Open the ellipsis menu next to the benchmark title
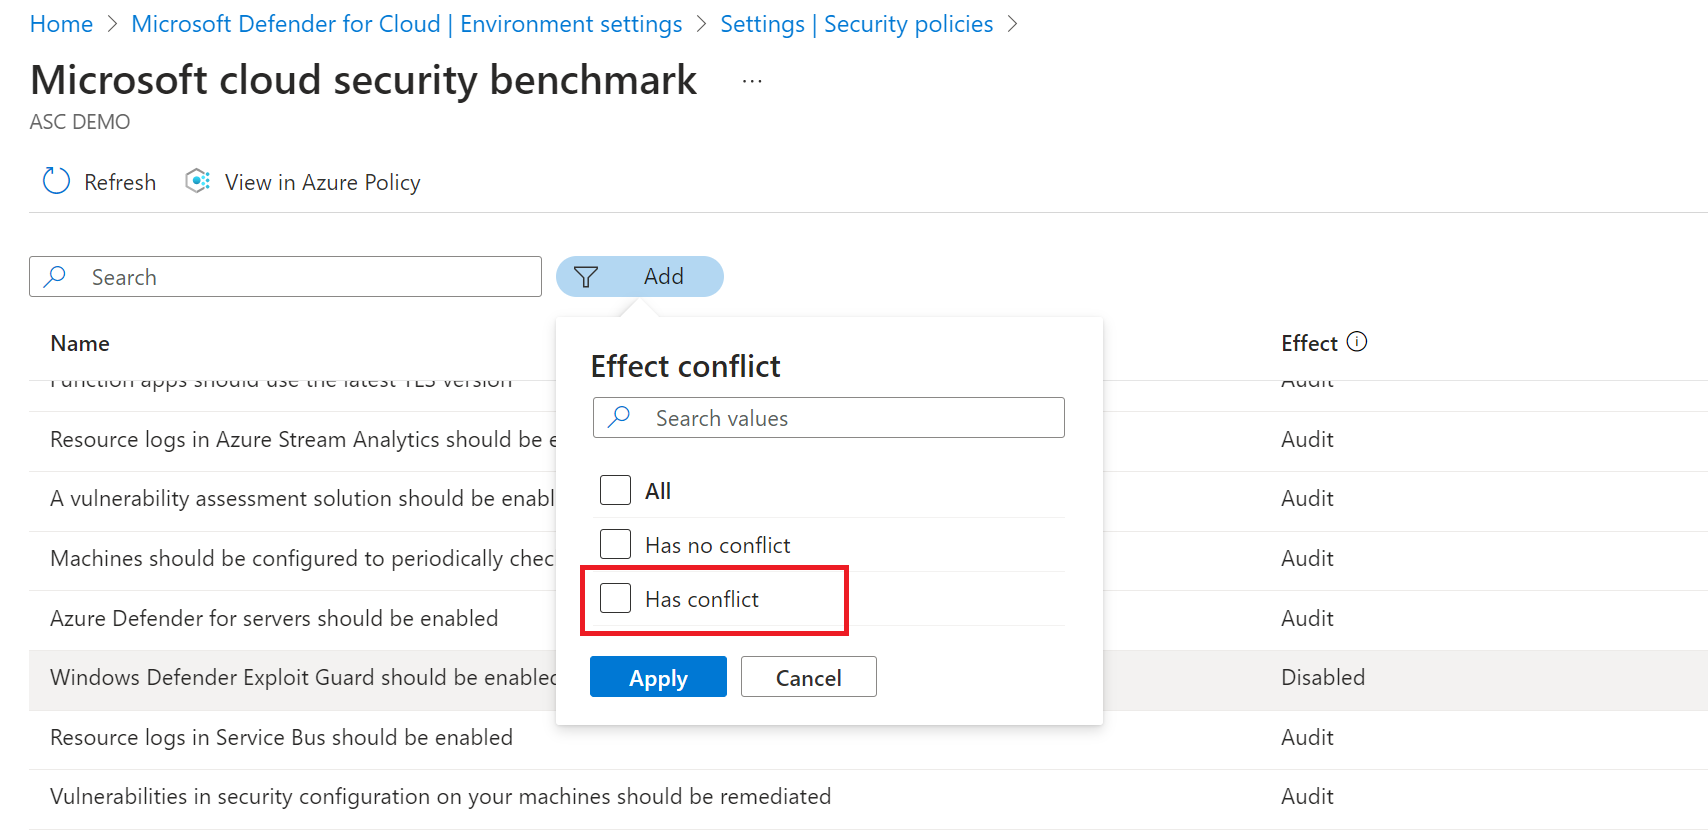 751,79
